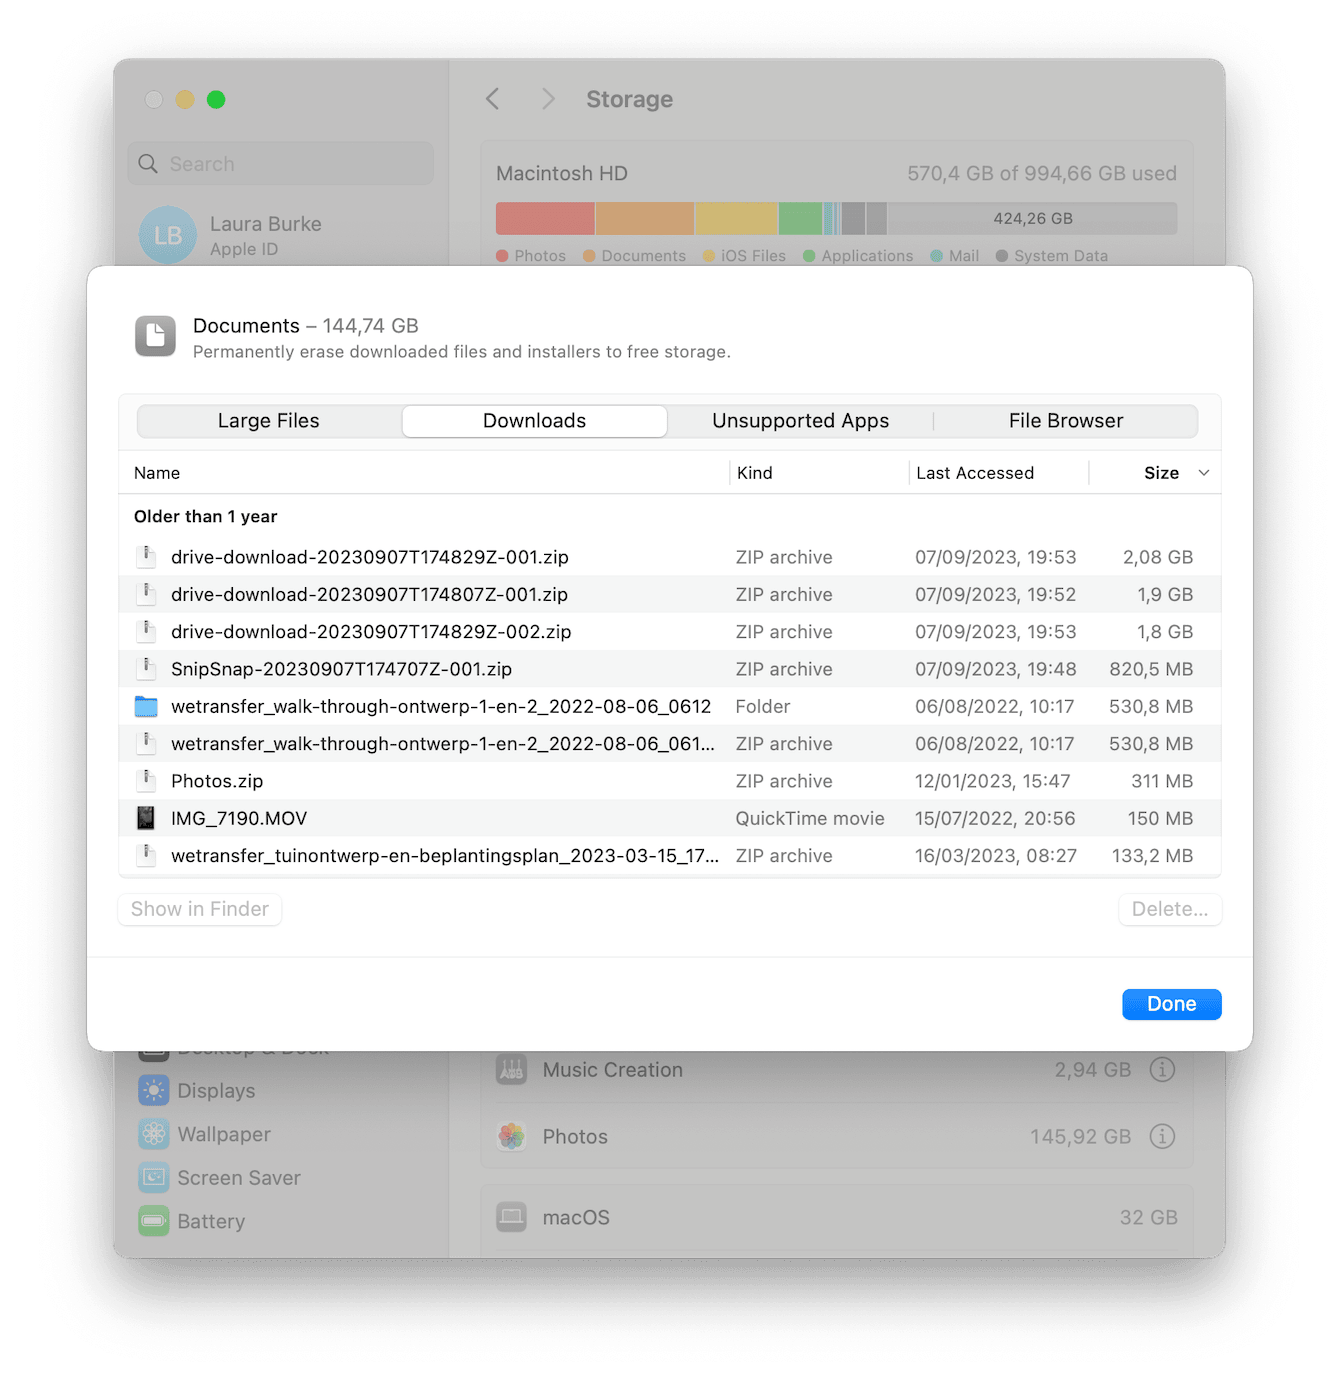Click the Battery icon in the sidebar
Image resolution: width=1340 pixels, height=1373 pixels.
pos(154,1221)
